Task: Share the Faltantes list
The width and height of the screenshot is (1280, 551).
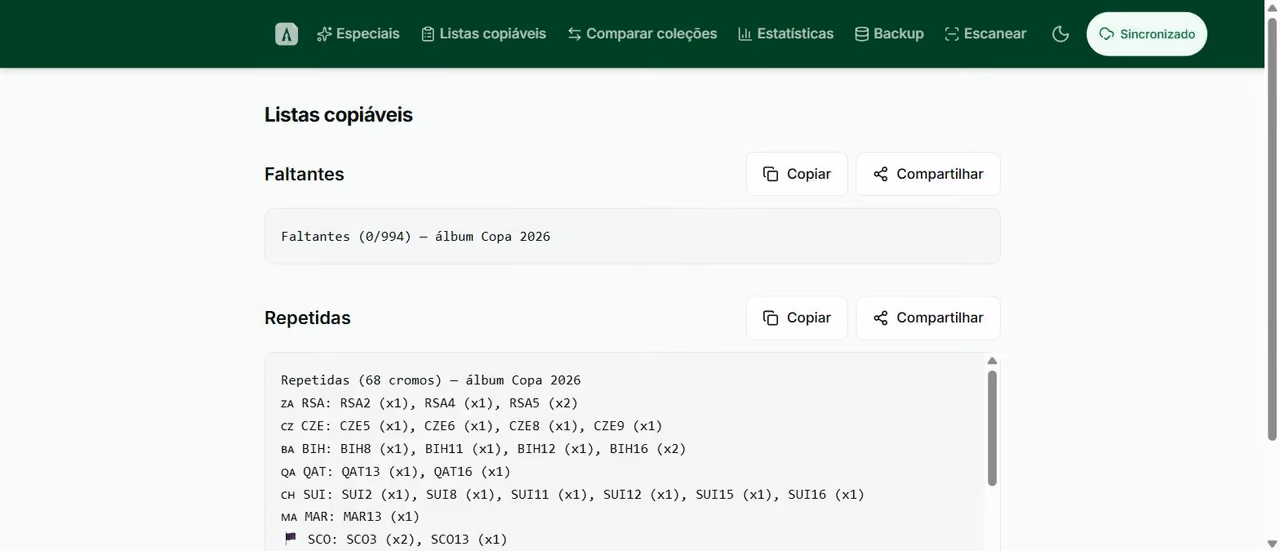Action: pyautogui.click(x=928, y=174)
